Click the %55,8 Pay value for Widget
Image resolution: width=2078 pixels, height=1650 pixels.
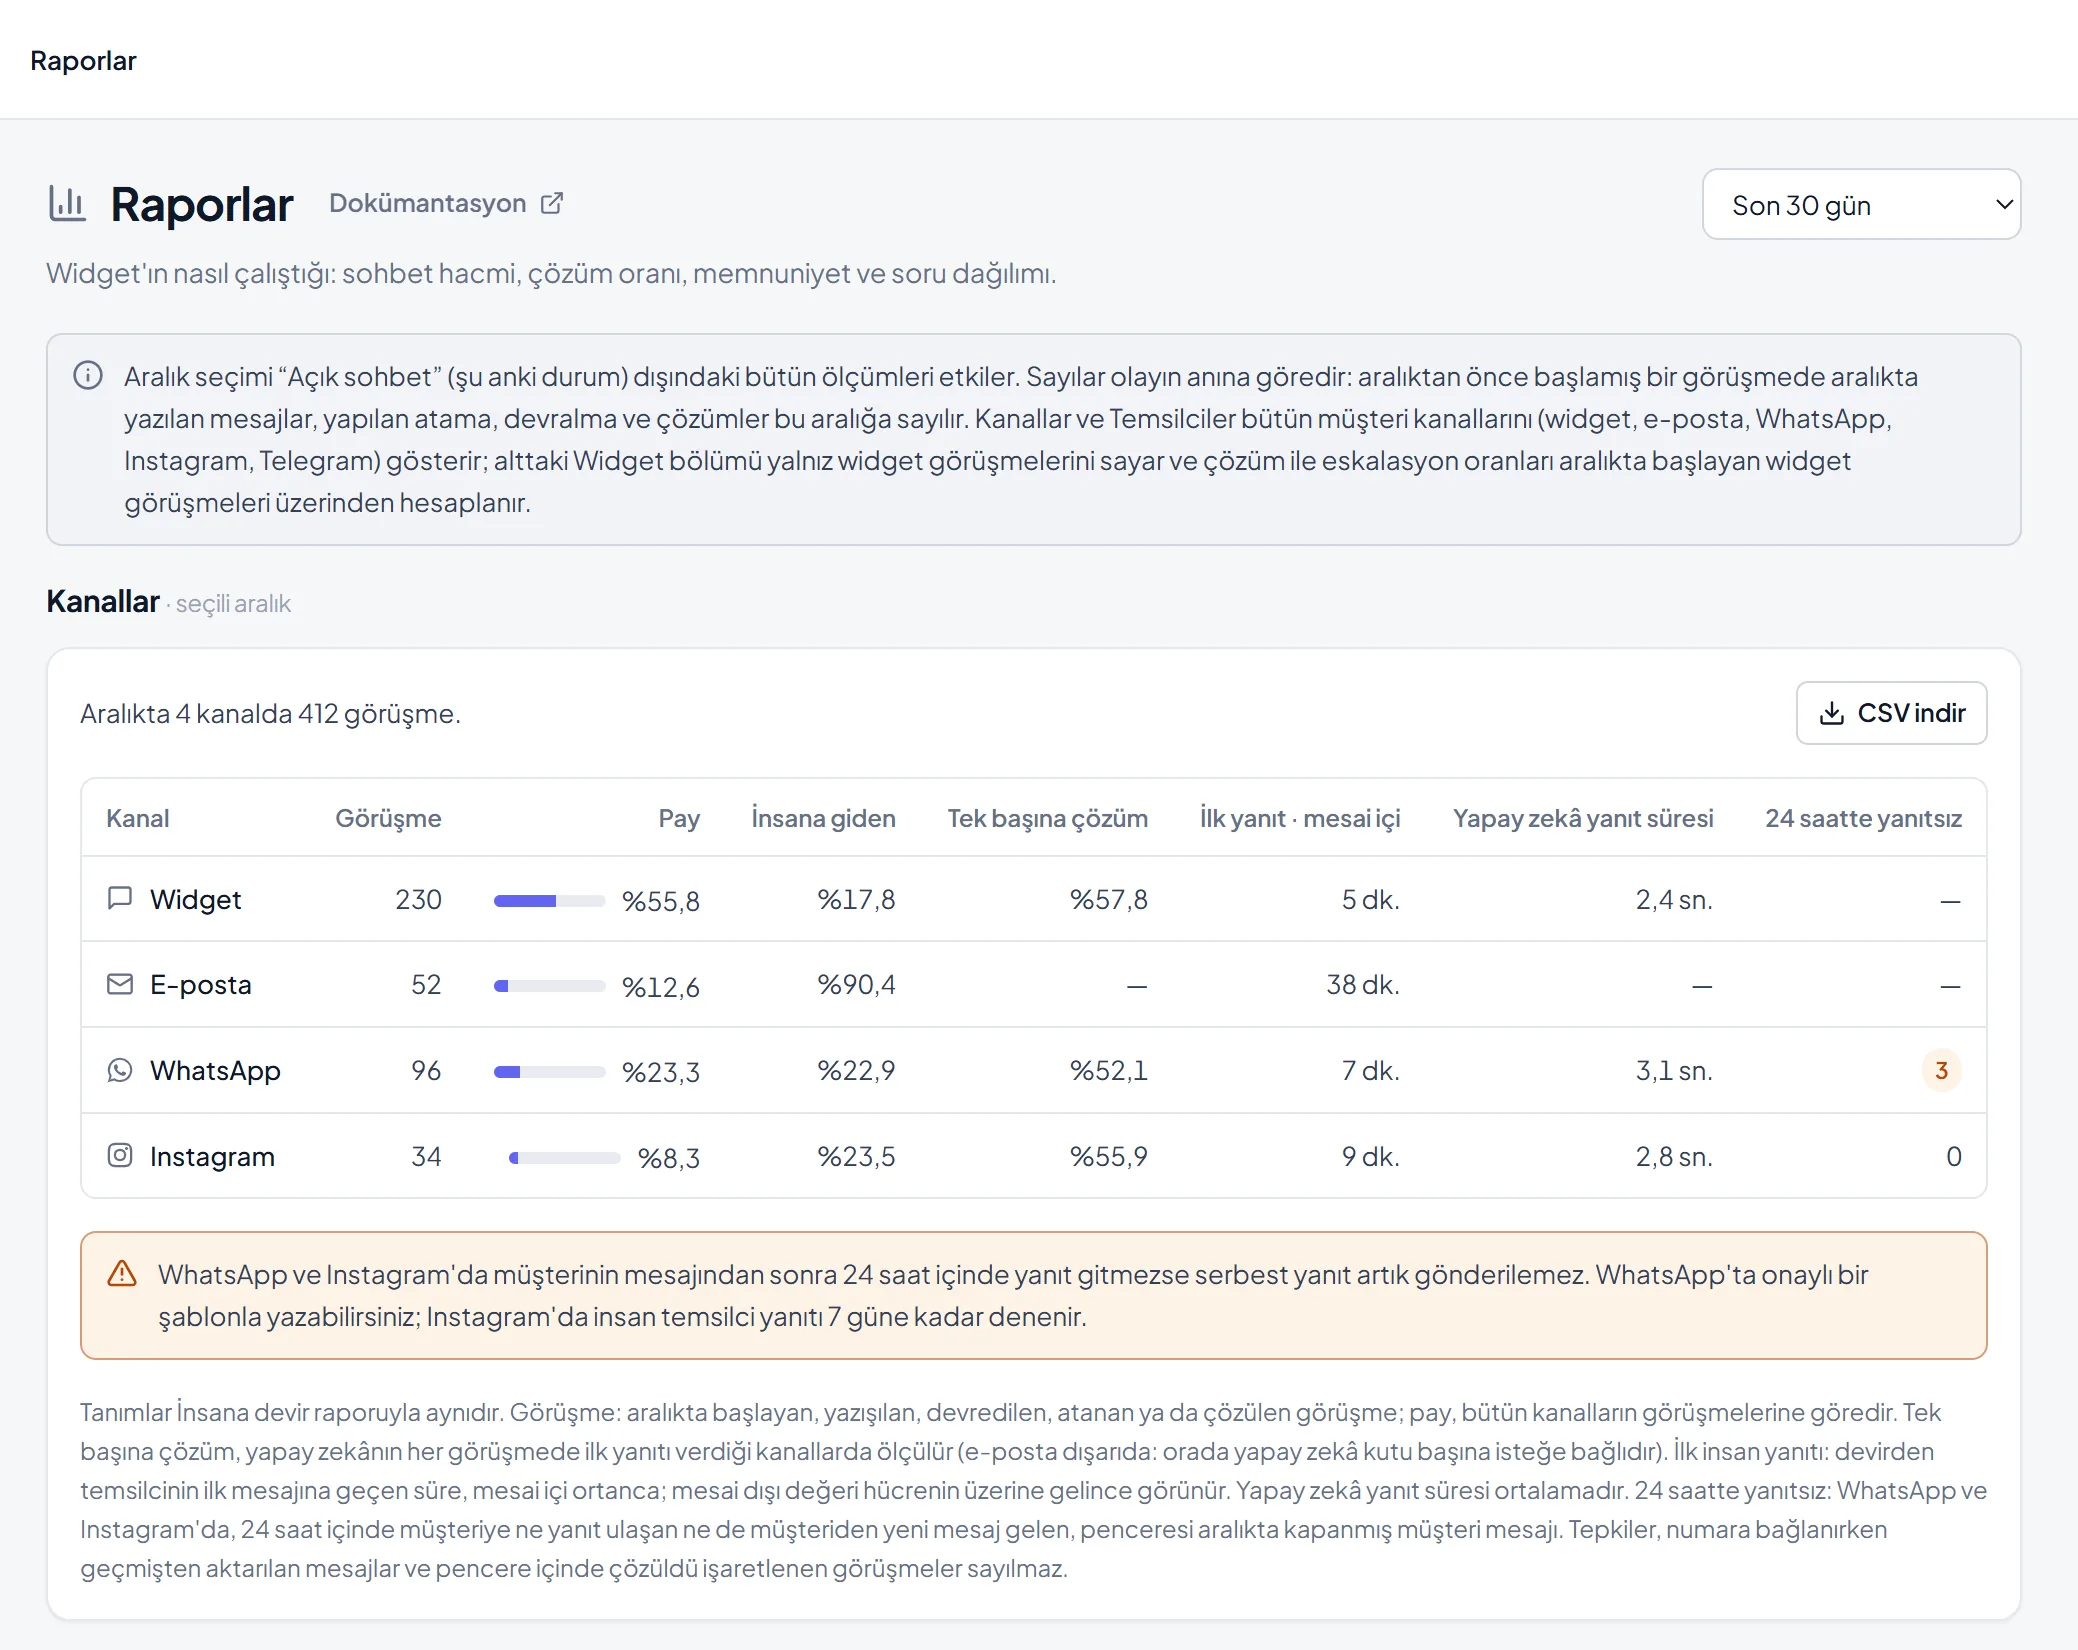(x=660, y=901)
